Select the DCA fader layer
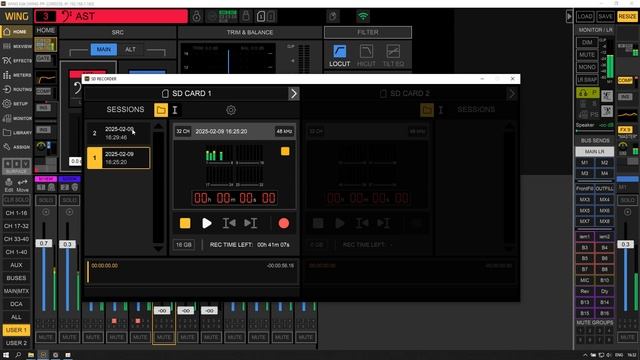 [x=16, y=304]
